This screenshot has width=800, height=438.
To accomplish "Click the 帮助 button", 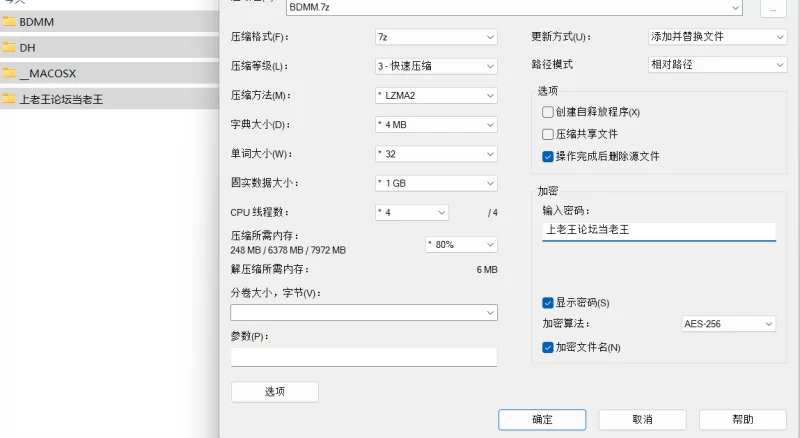I will tap(743, 420).
